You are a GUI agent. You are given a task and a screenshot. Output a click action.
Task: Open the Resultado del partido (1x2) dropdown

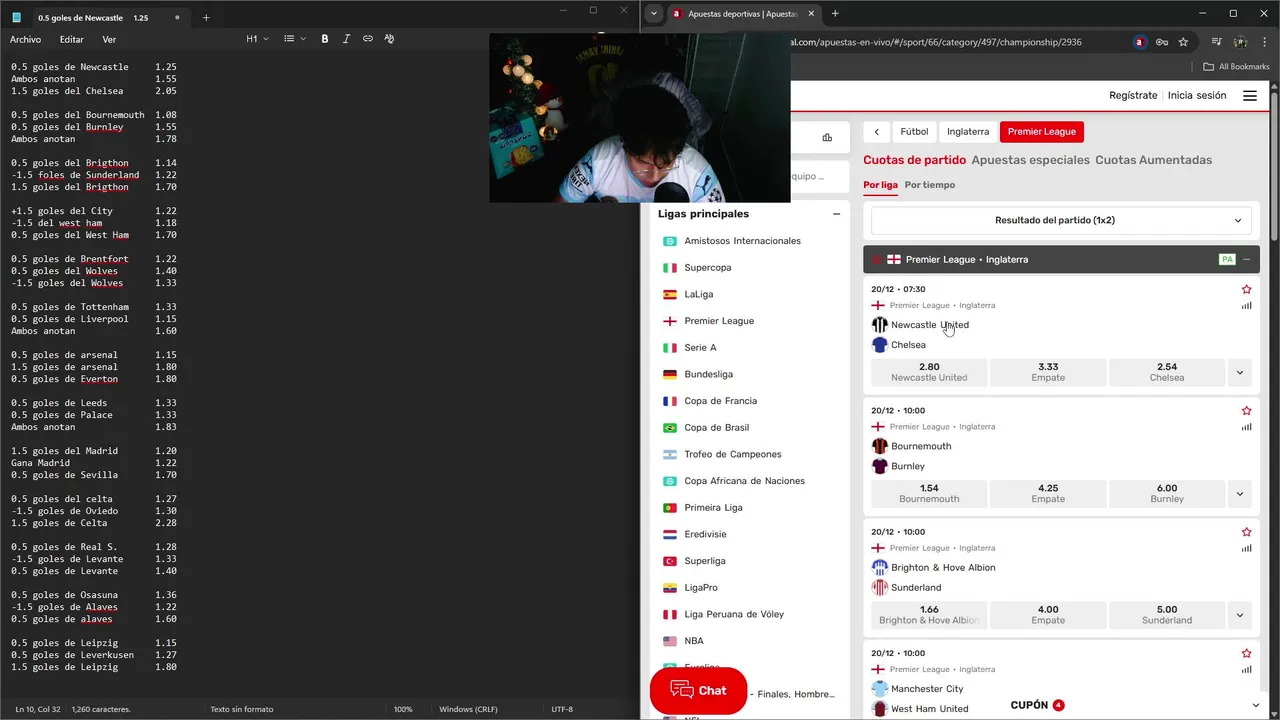pos(1061,220)
